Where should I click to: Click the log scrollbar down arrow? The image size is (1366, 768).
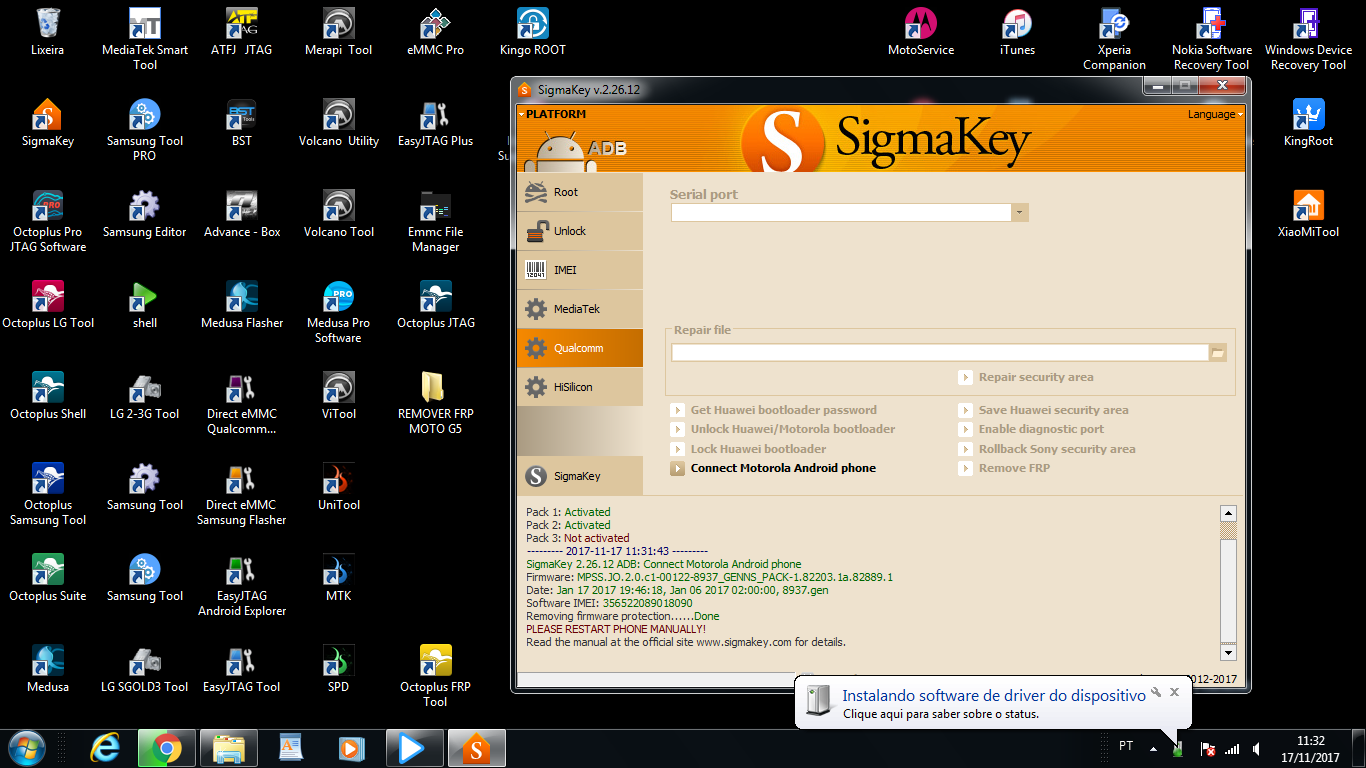(x=1229, y=652)
